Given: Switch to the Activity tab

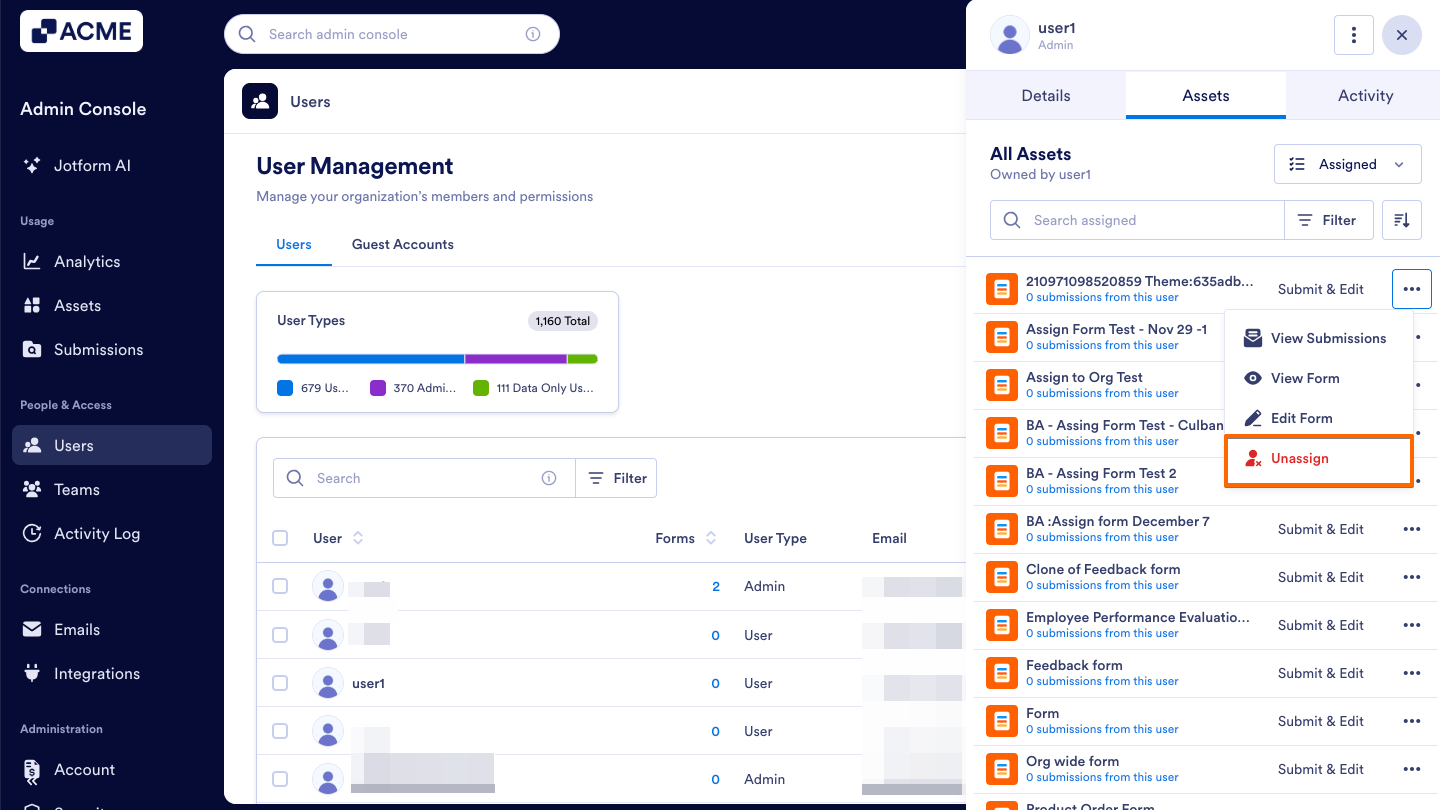Looking at the screenshot, I should click(x=1364, y=95).
